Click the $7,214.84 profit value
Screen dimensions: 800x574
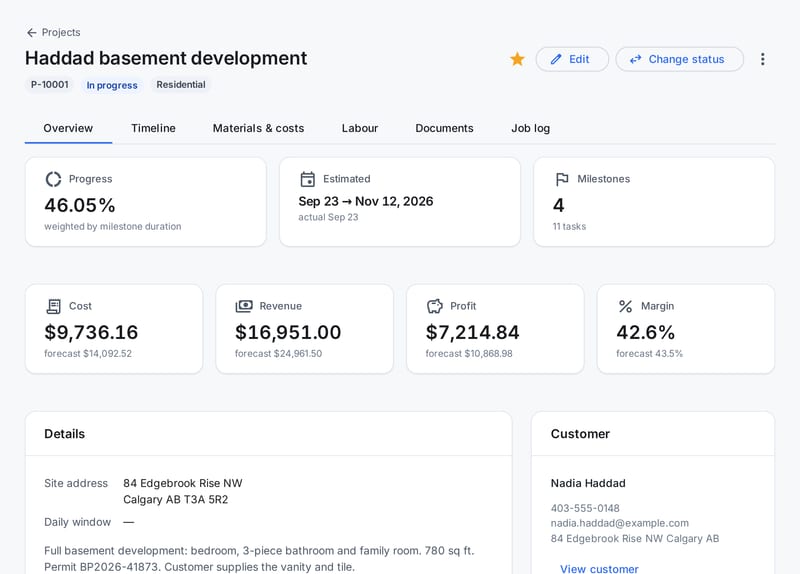472,332
